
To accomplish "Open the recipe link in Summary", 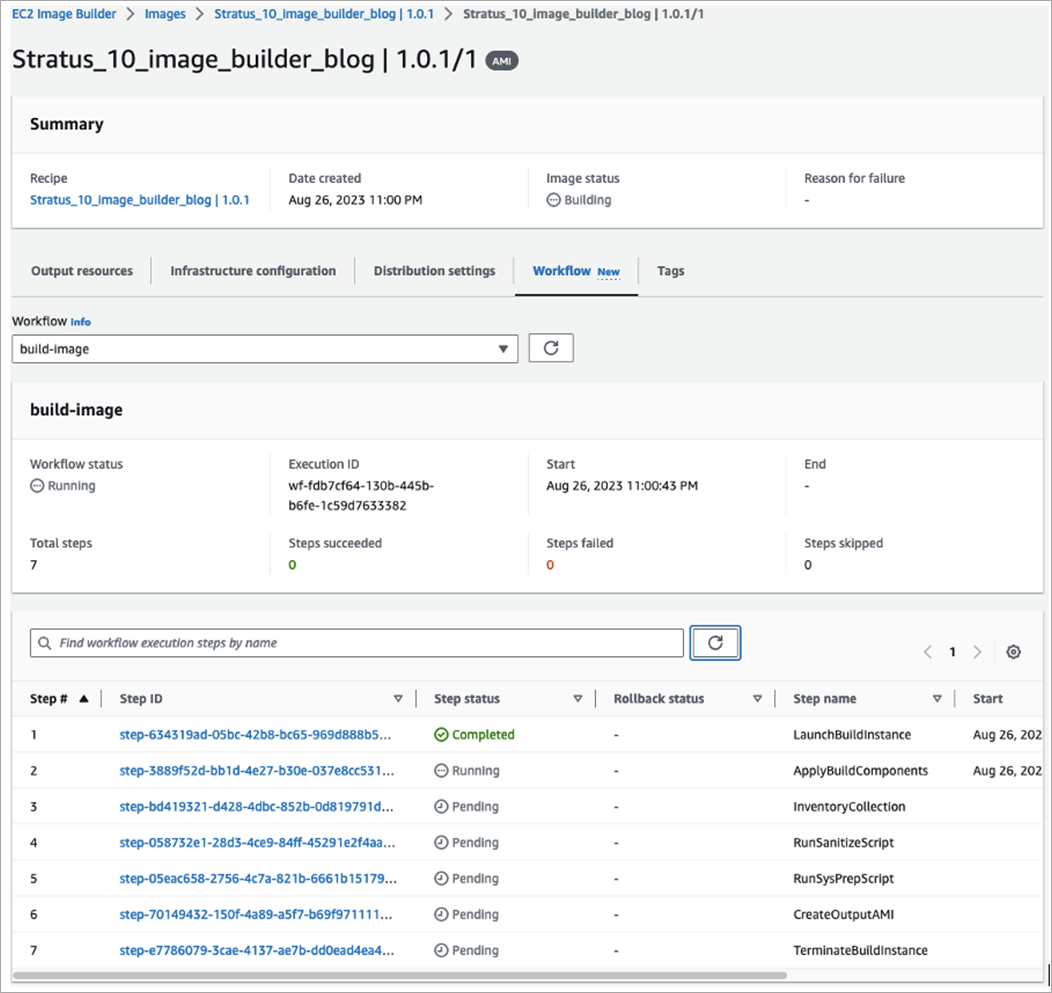I will pyautogui.click(x=140, y=200).
